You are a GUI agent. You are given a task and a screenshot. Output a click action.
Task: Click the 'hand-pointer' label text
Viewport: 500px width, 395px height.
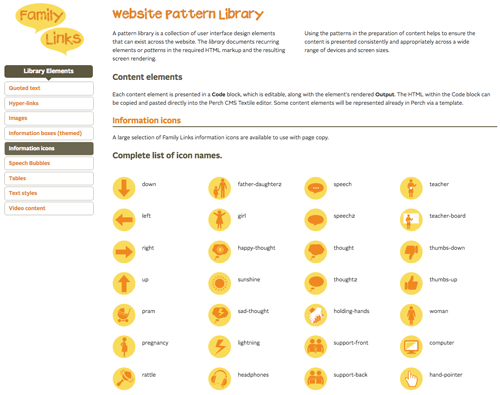[446, 375]
